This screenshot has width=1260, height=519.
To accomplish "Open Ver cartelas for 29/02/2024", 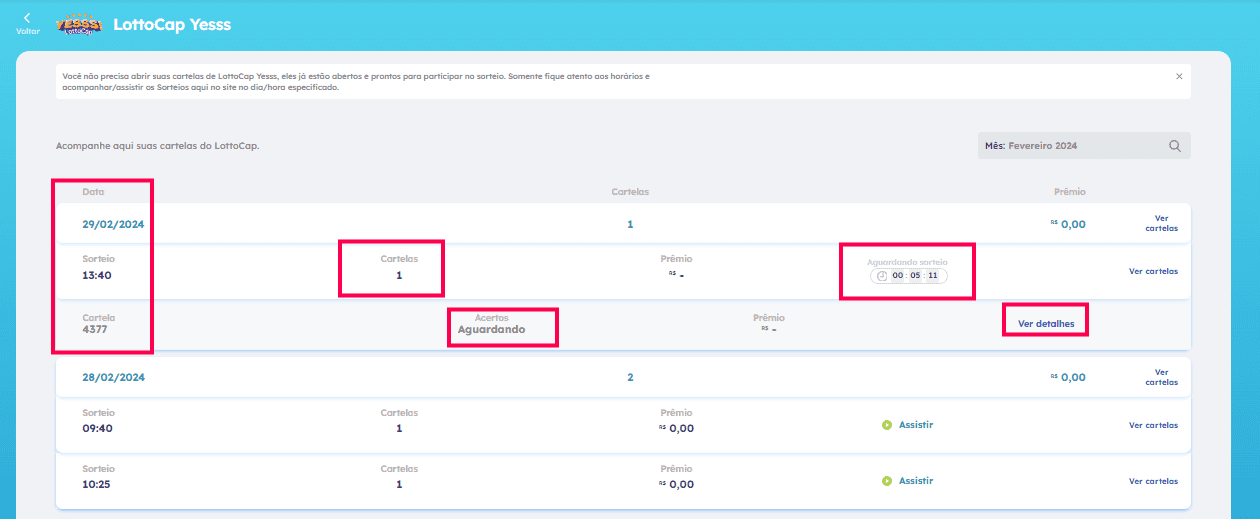I will [1161, 223].
